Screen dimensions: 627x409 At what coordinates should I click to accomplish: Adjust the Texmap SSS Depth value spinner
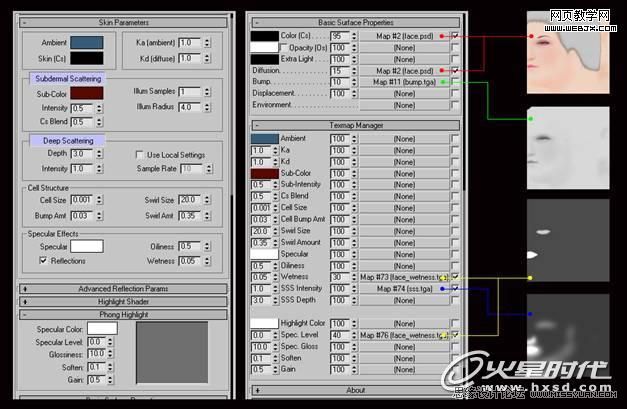click(275, 300)
